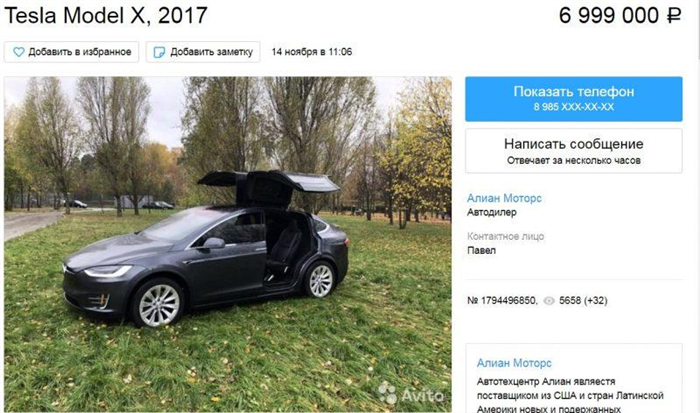The width and height of the screenshot is (700, 413).
Task: Click the listing number 1794496850
Action: click(x=502, y=300)
